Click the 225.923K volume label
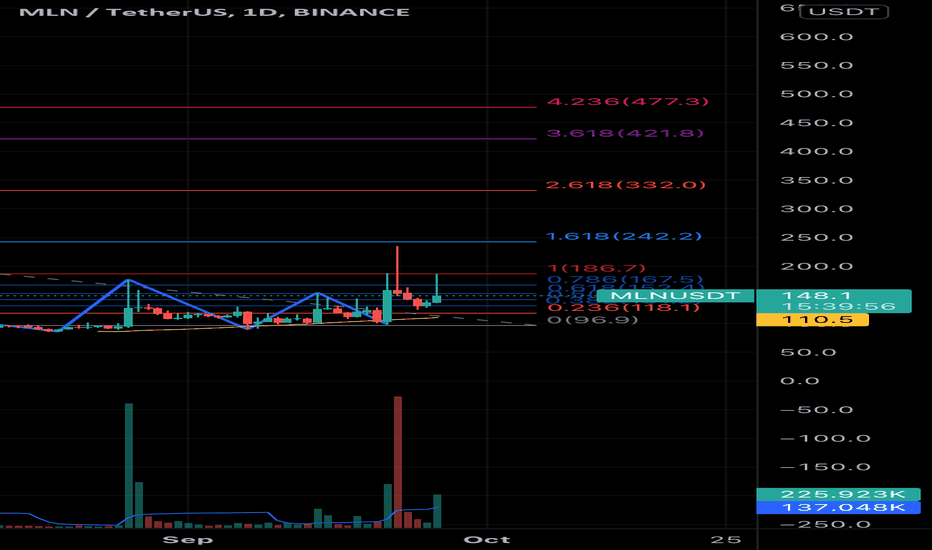 coord(838,494)
